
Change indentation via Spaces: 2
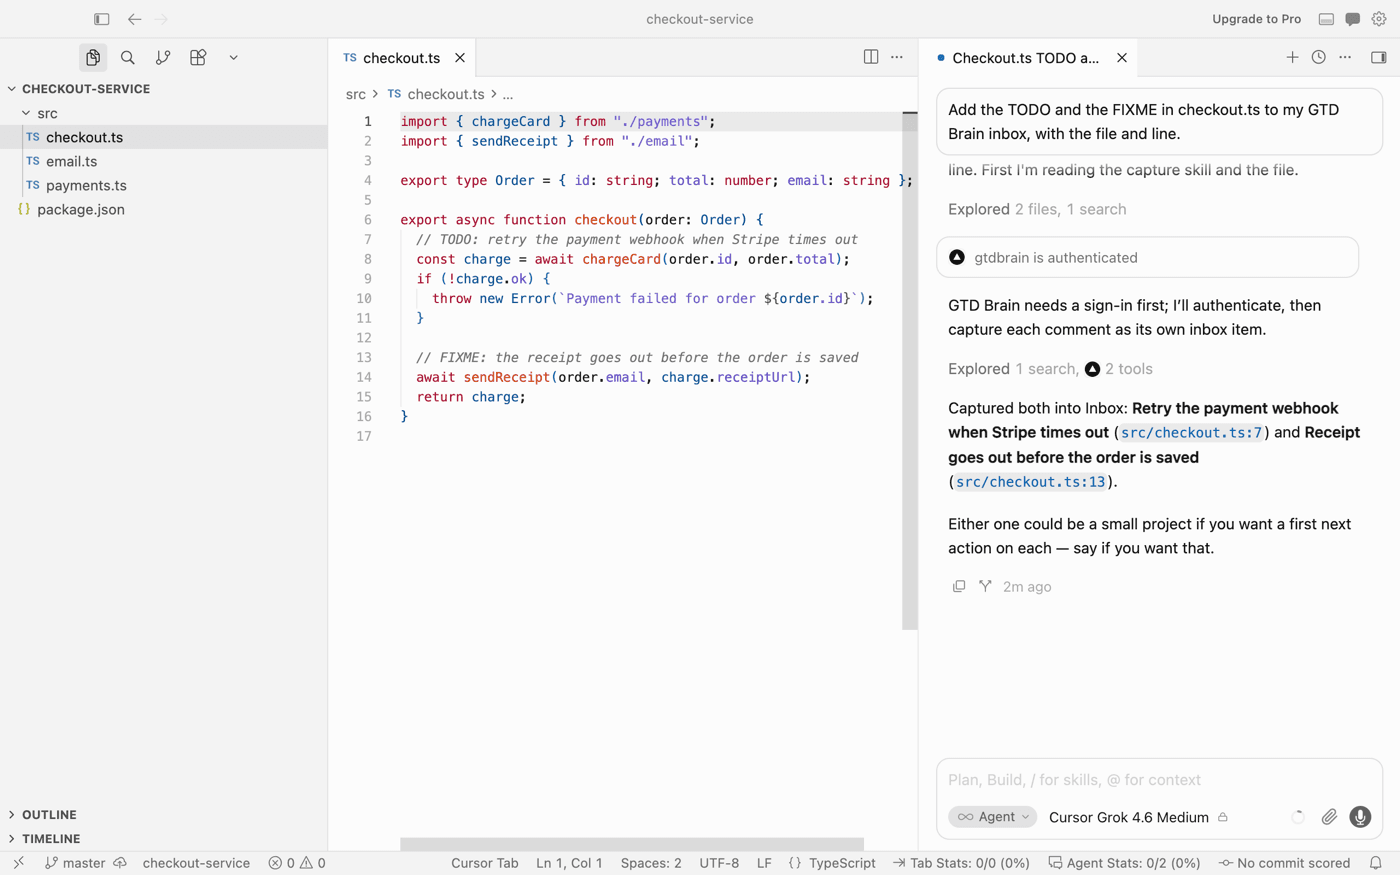pos(651,863)
